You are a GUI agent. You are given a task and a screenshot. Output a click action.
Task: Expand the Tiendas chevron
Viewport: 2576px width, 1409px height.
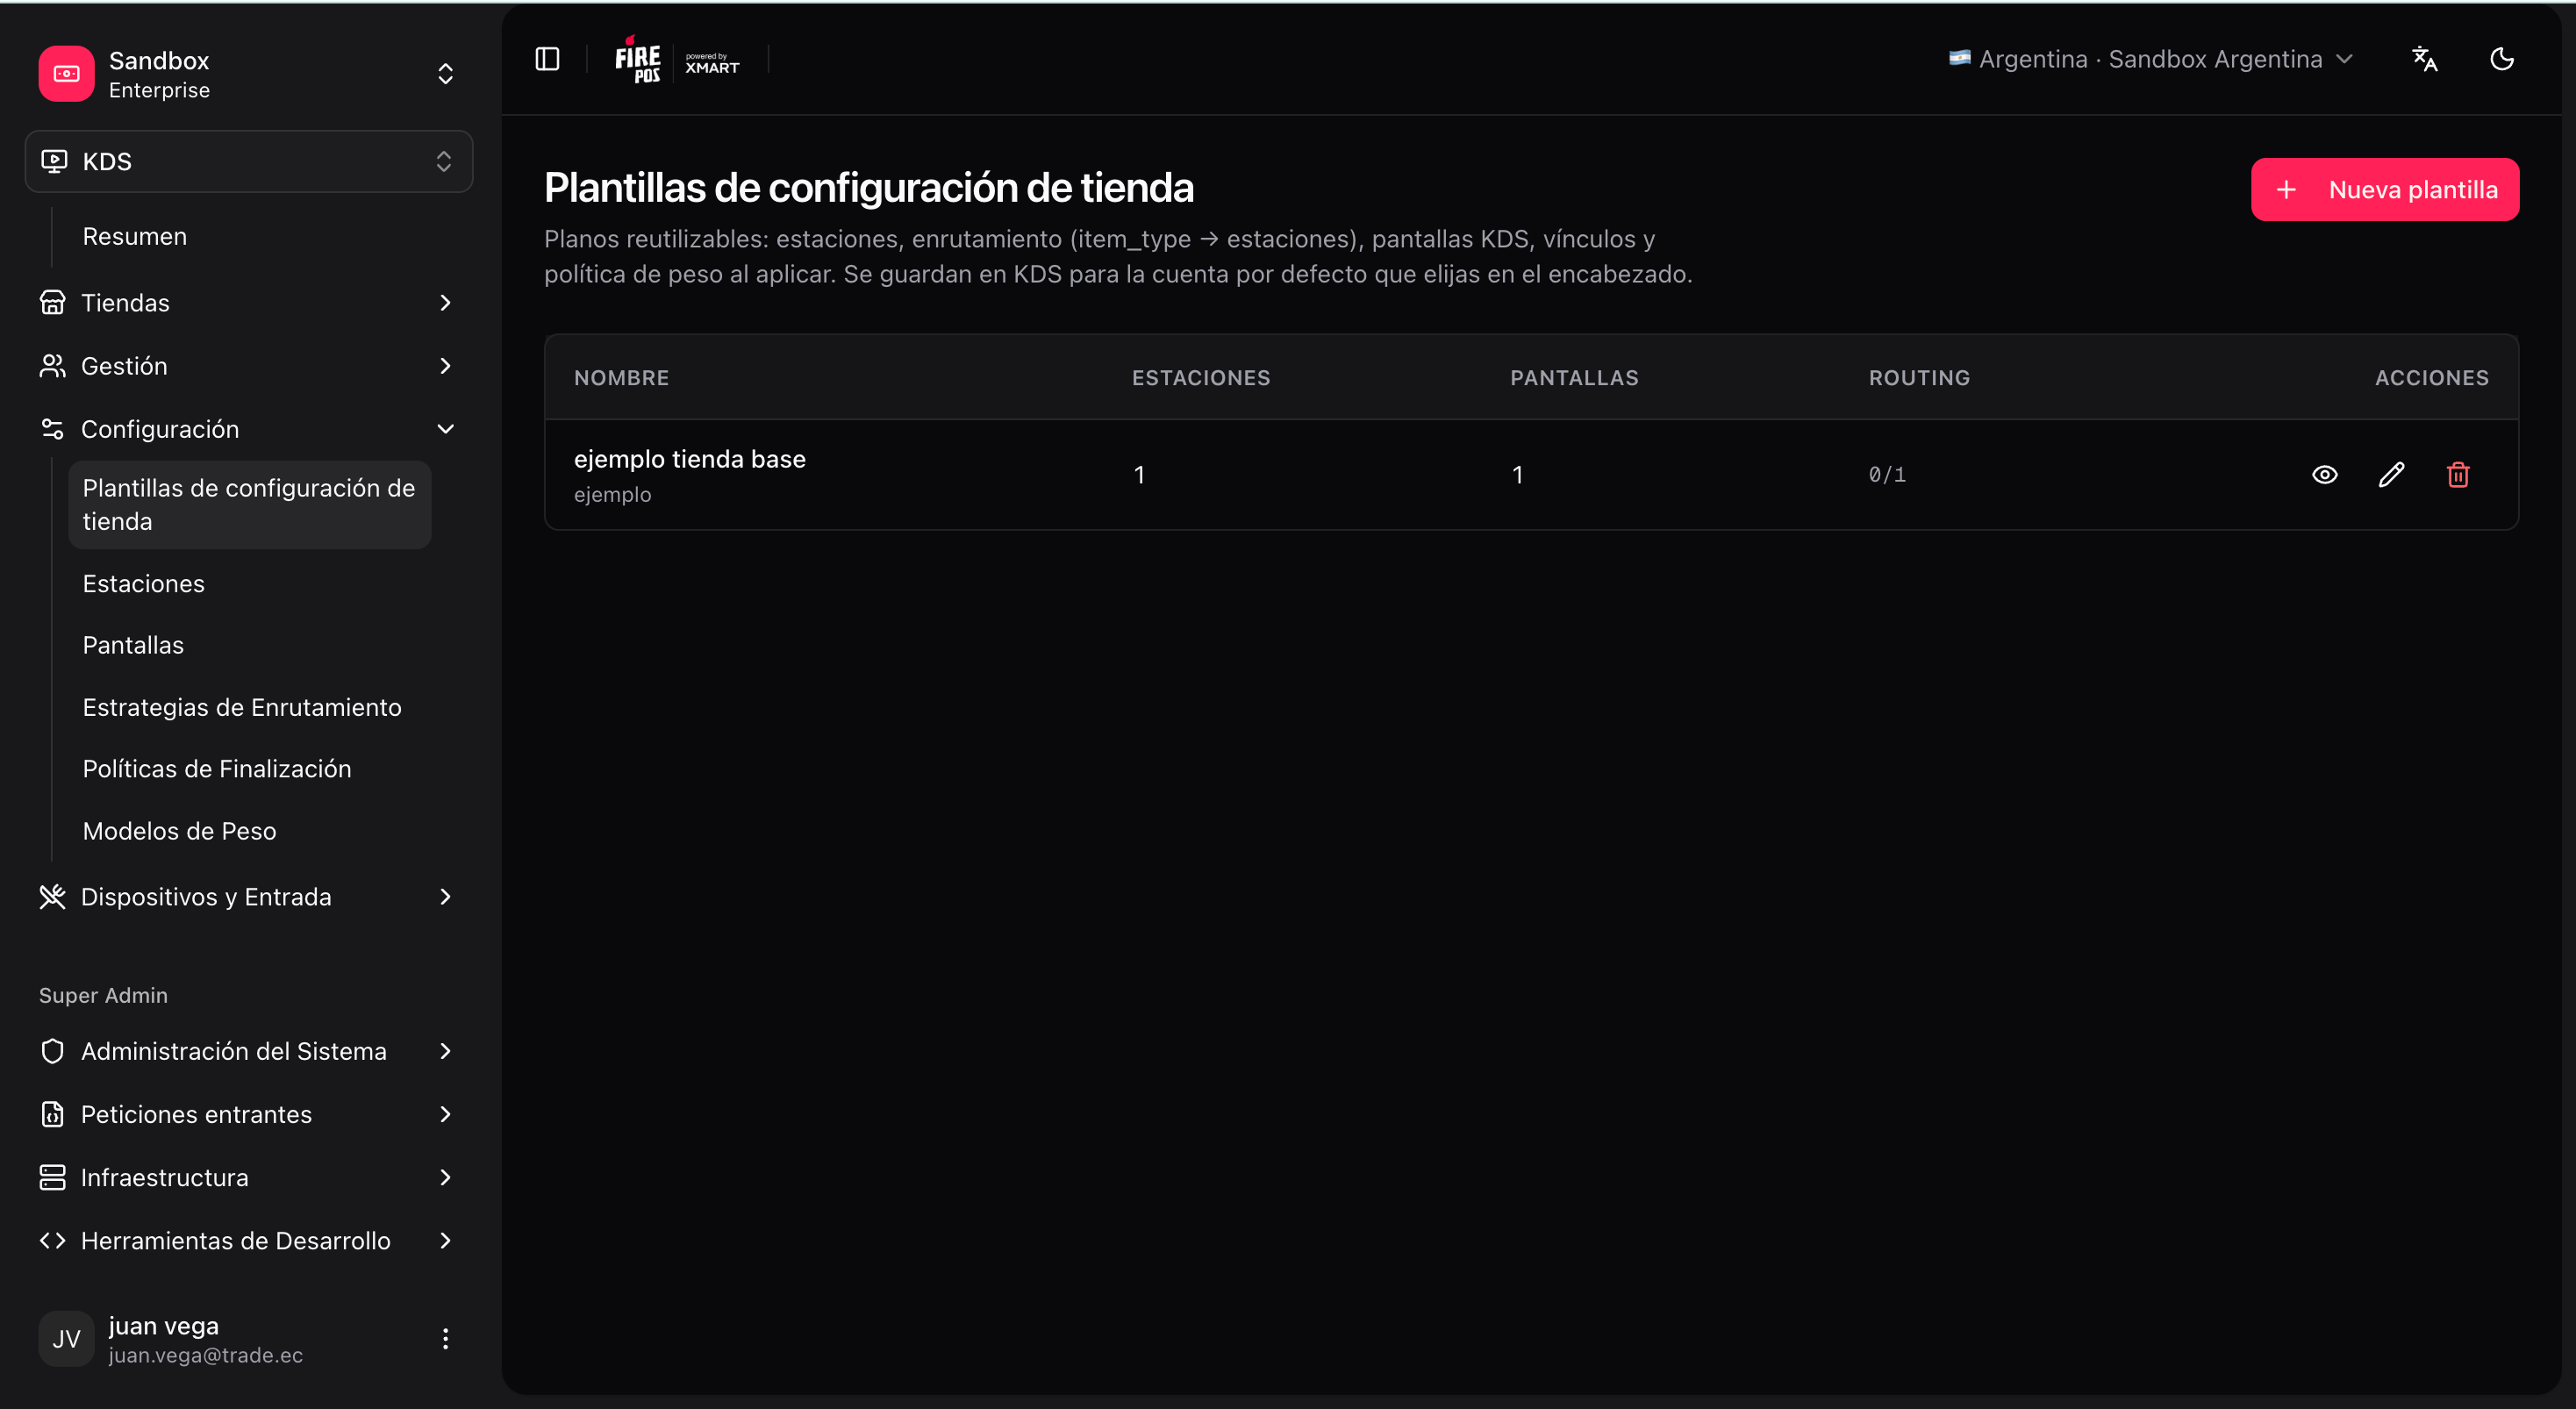pos(445,302)
